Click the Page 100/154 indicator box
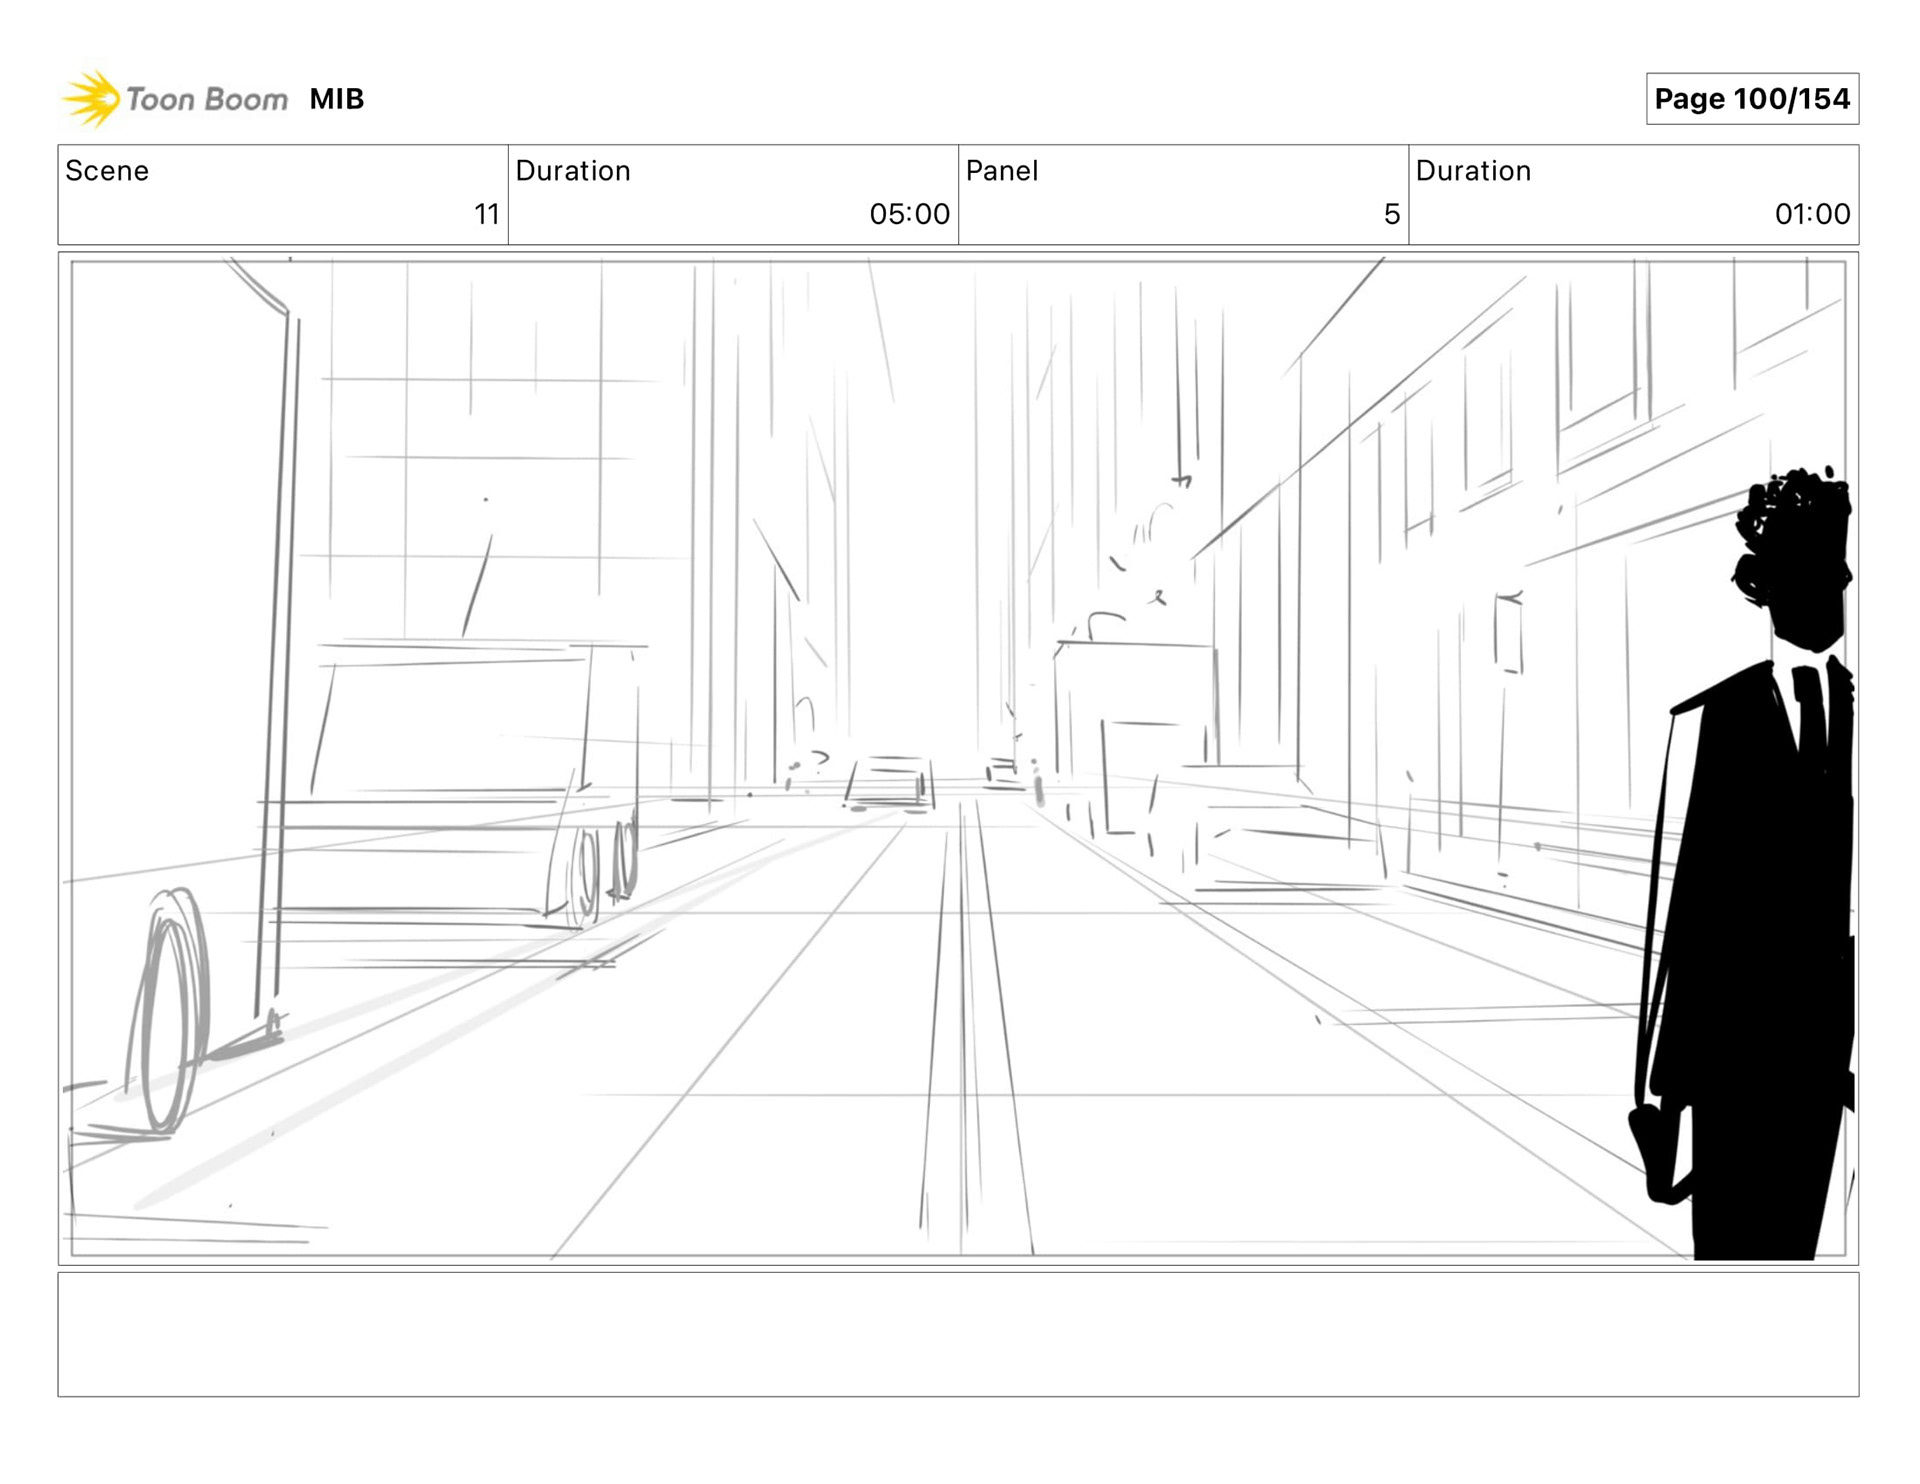1920x1484 pixels. pos(1751,99)
